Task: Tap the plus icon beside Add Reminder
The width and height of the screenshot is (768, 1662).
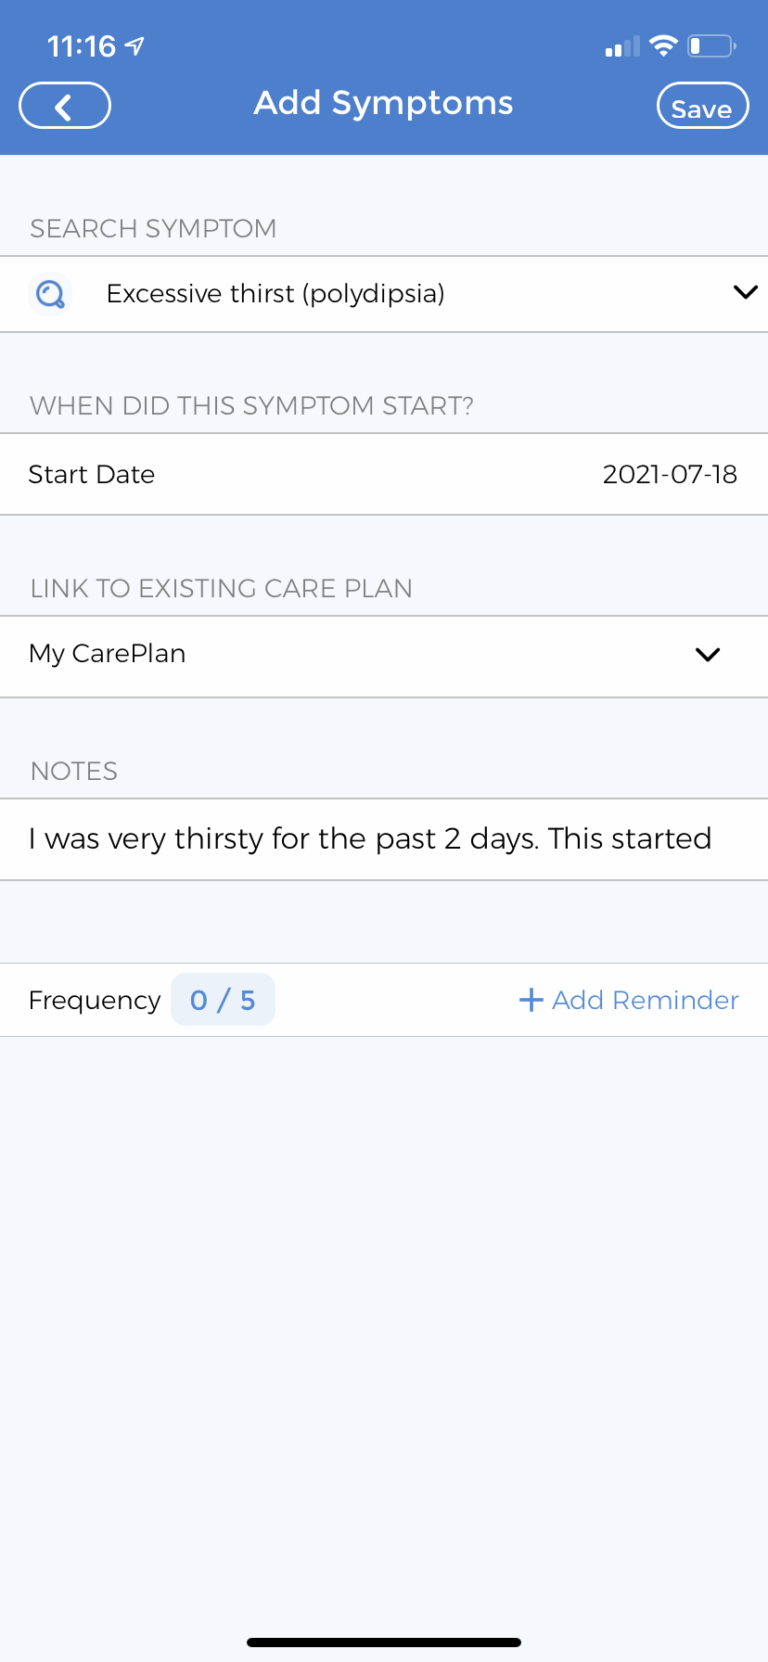Action: 529,999
